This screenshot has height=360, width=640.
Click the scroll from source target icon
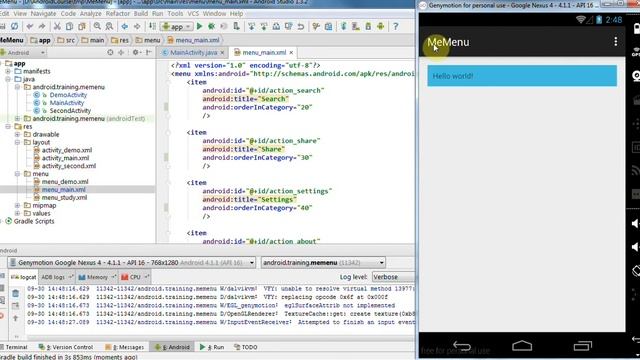coord(110,53)
